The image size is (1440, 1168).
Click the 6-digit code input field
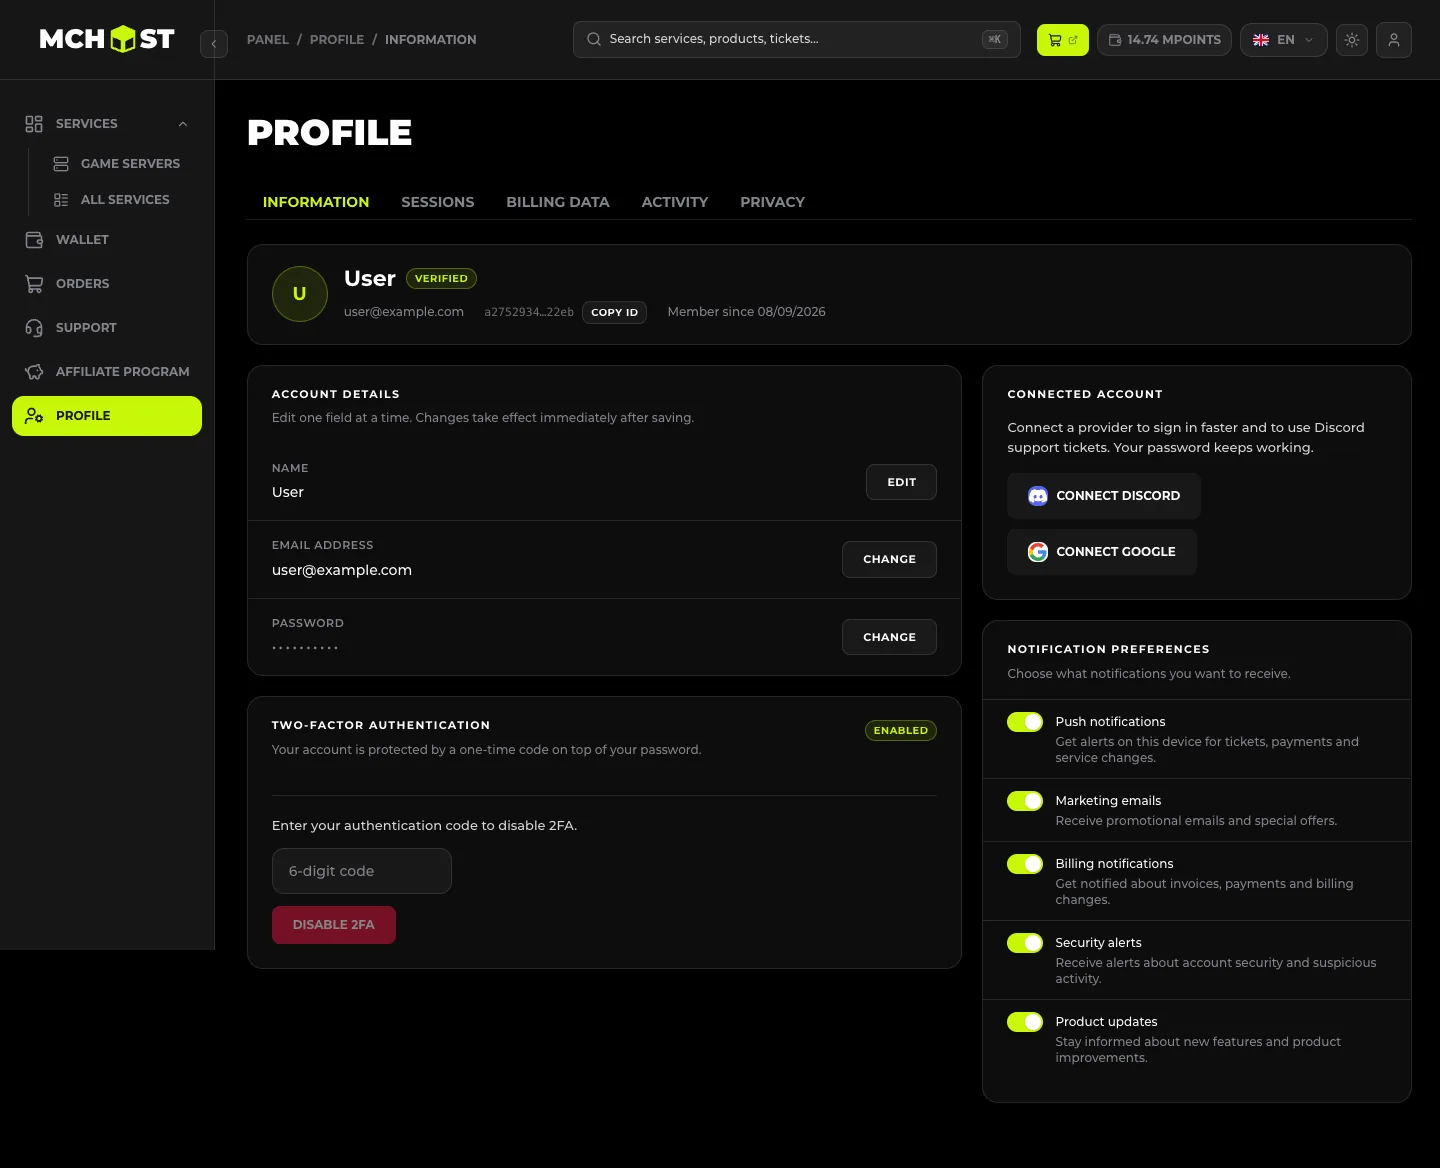(x=362, y=871)
